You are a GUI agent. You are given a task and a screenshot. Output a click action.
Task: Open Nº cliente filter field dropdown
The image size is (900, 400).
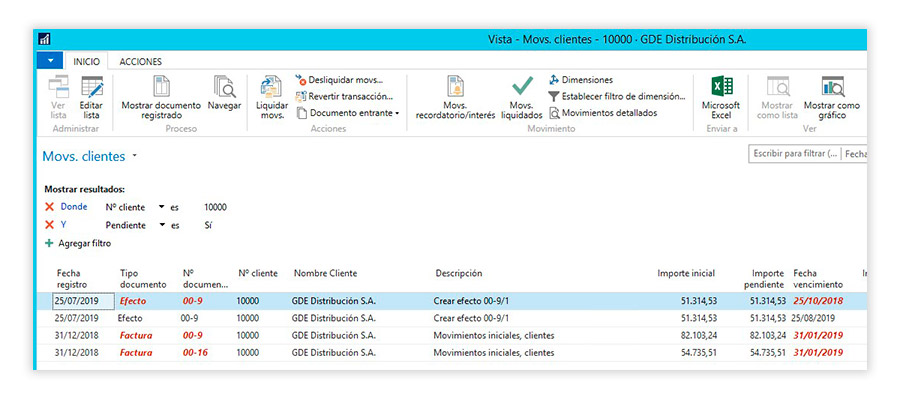[161, 207]
